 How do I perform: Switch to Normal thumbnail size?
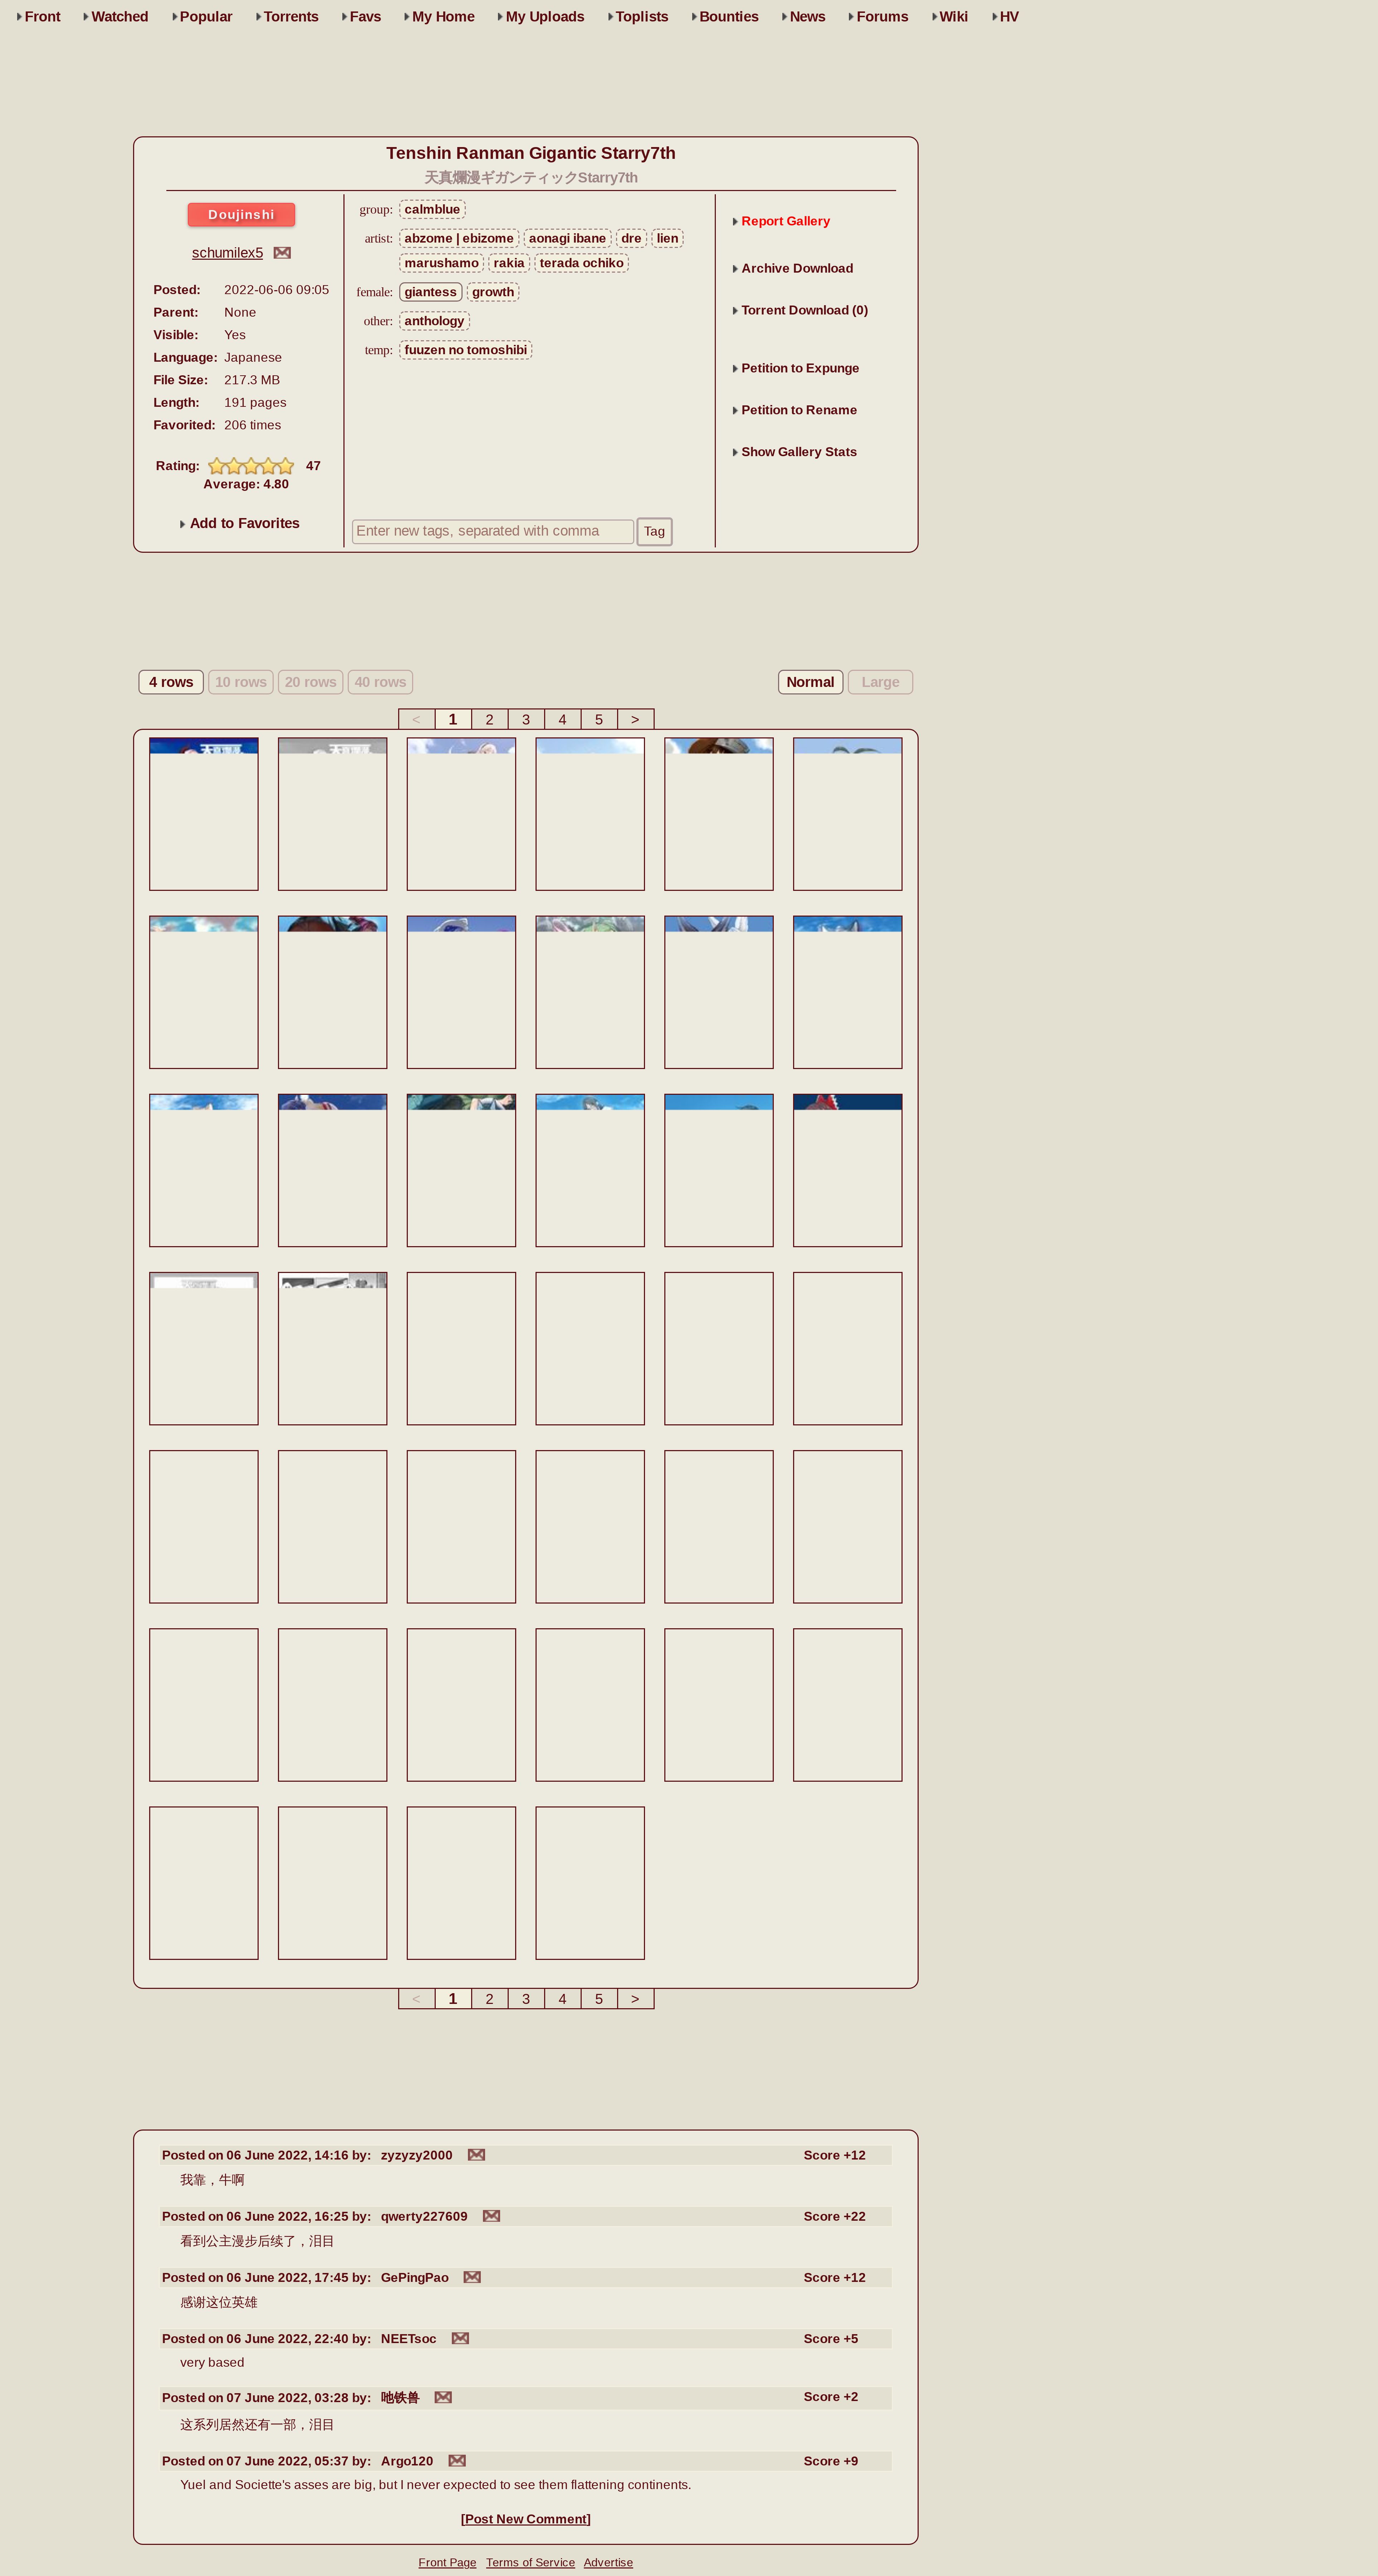tap(810, 682)
